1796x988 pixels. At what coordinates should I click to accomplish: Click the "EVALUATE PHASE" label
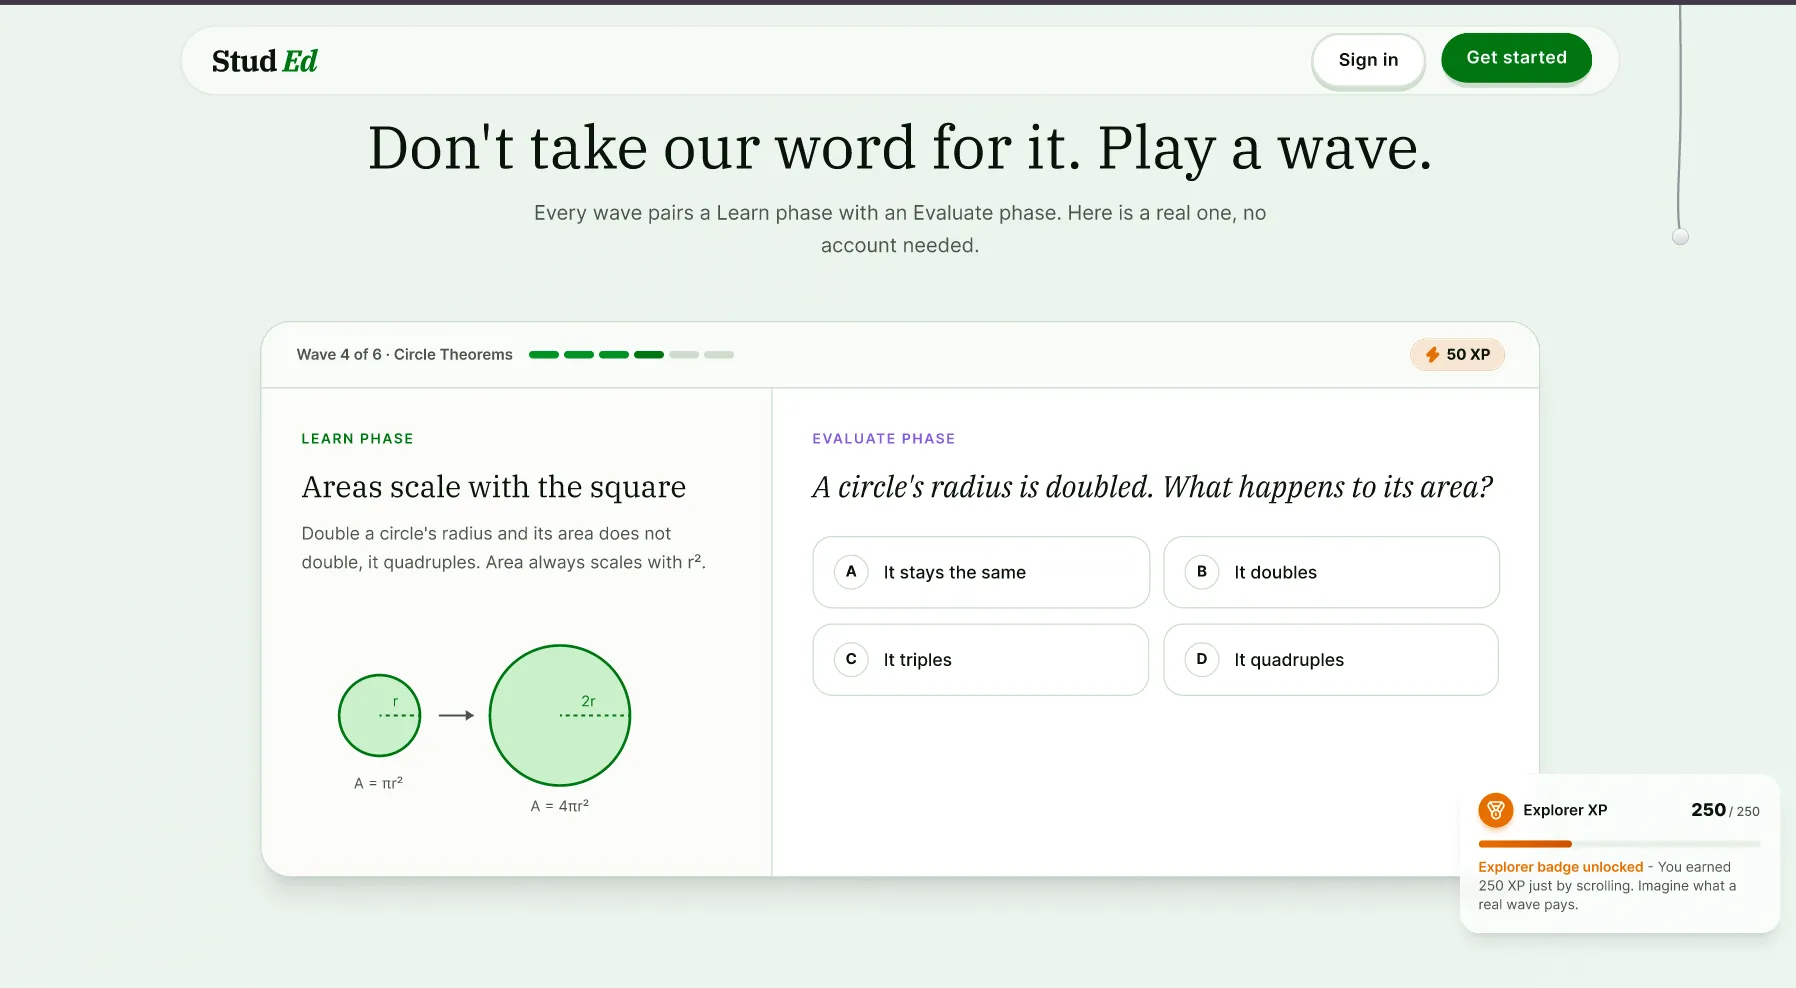(883, 439)
